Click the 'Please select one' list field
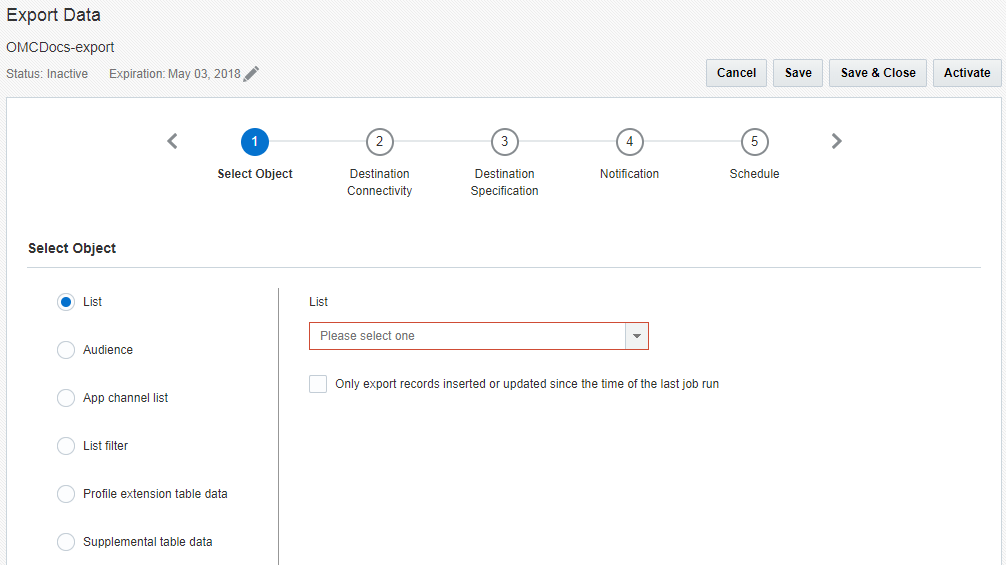The height and width of the screenshot is (565, 1006). tap(467, 336)
